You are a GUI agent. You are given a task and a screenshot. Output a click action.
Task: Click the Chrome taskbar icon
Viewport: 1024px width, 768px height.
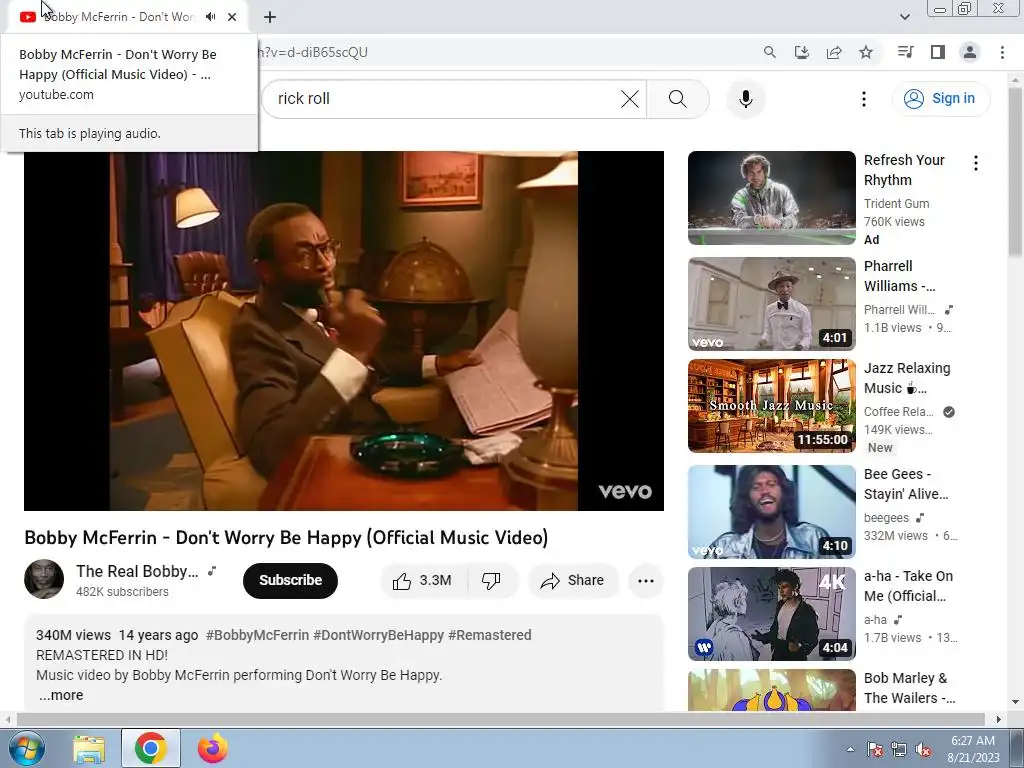pos(150,748)
